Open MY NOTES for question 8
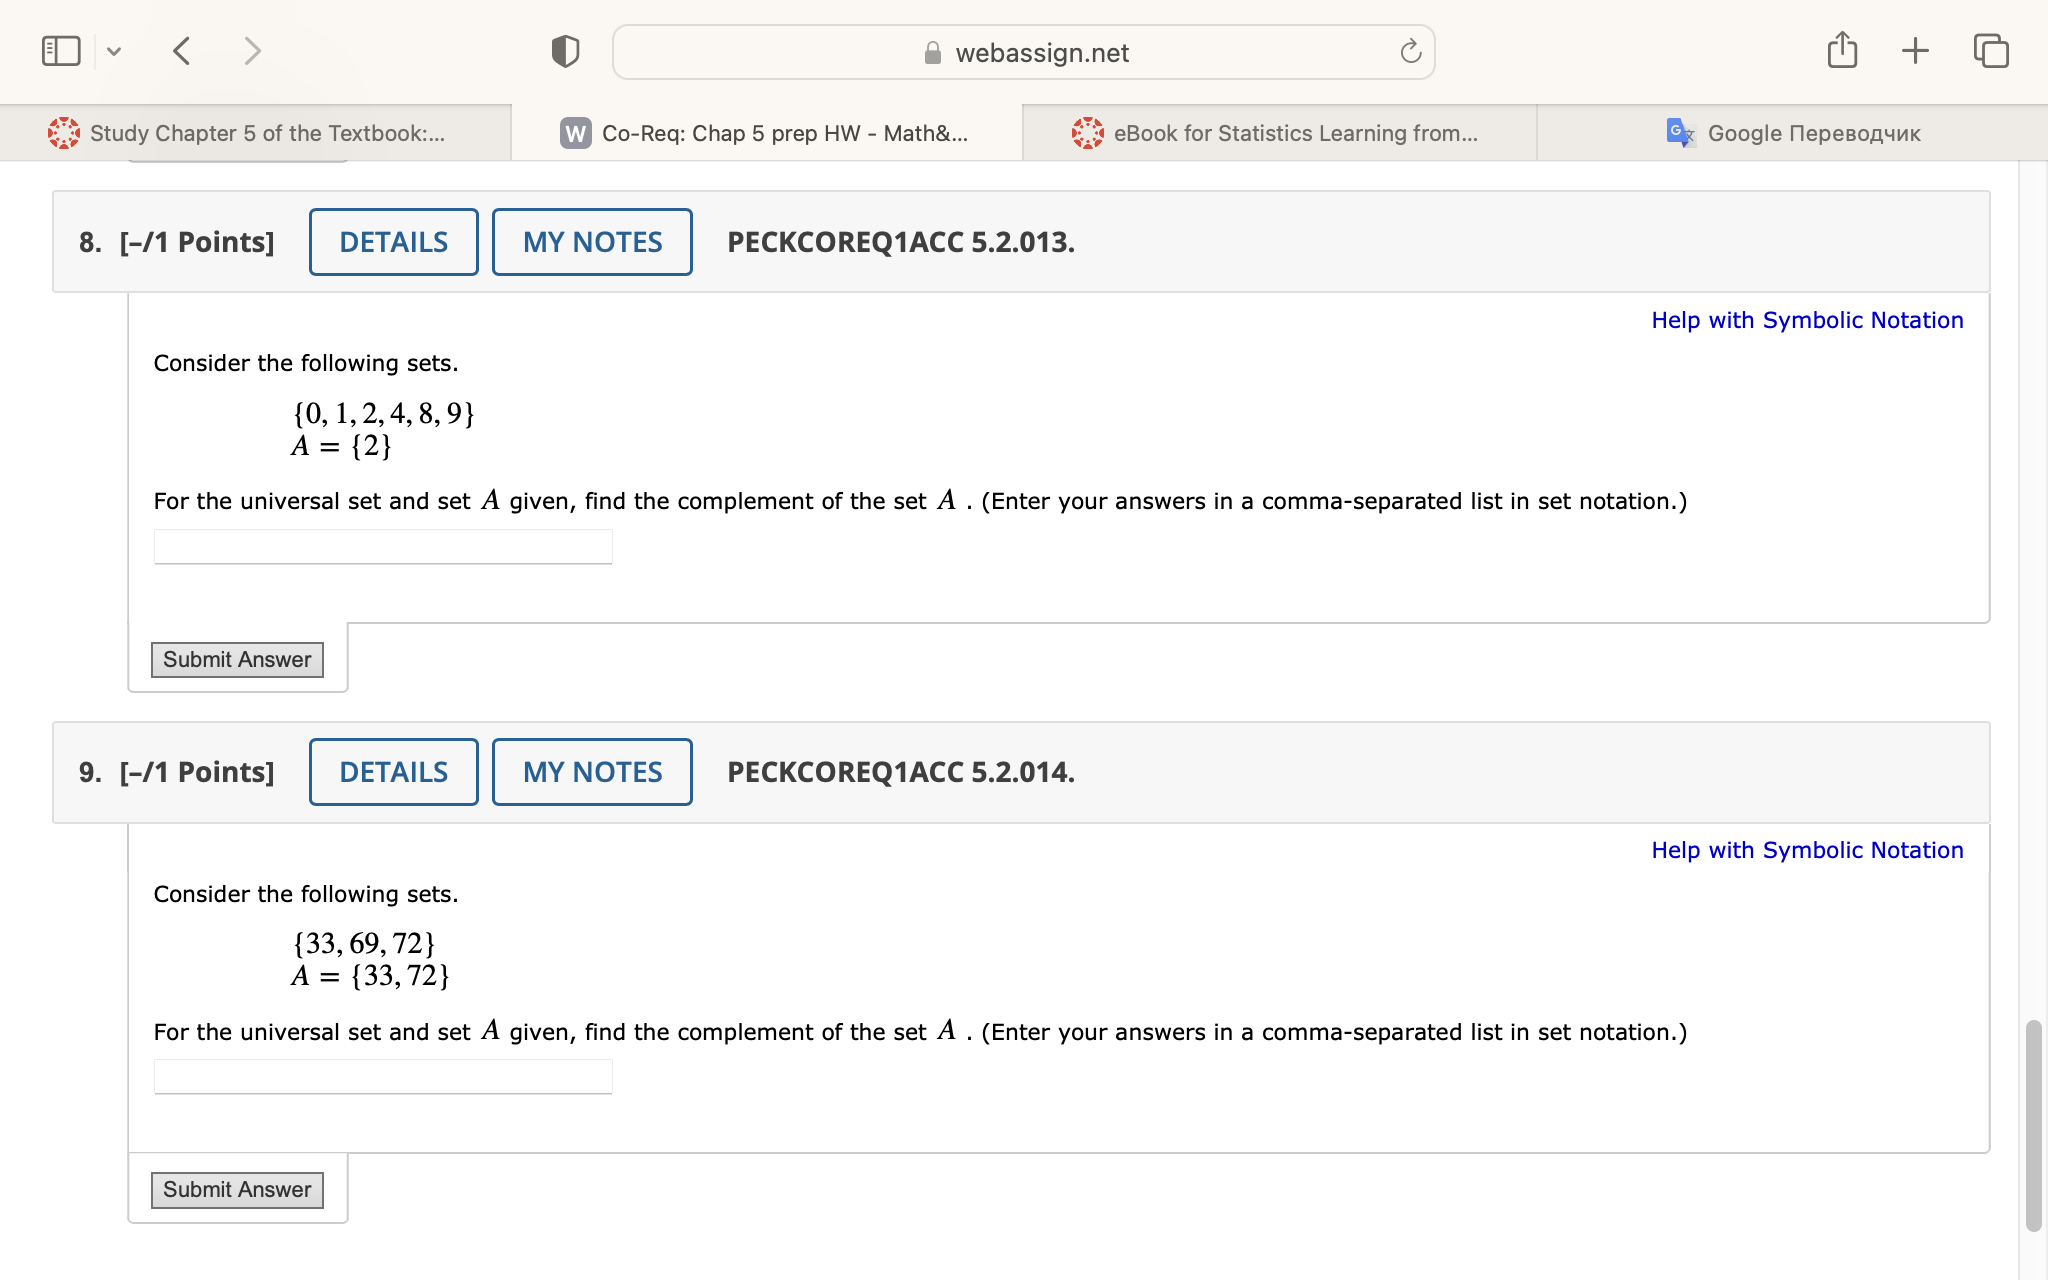The image size is (2048, 1280). tap(592, 242)
